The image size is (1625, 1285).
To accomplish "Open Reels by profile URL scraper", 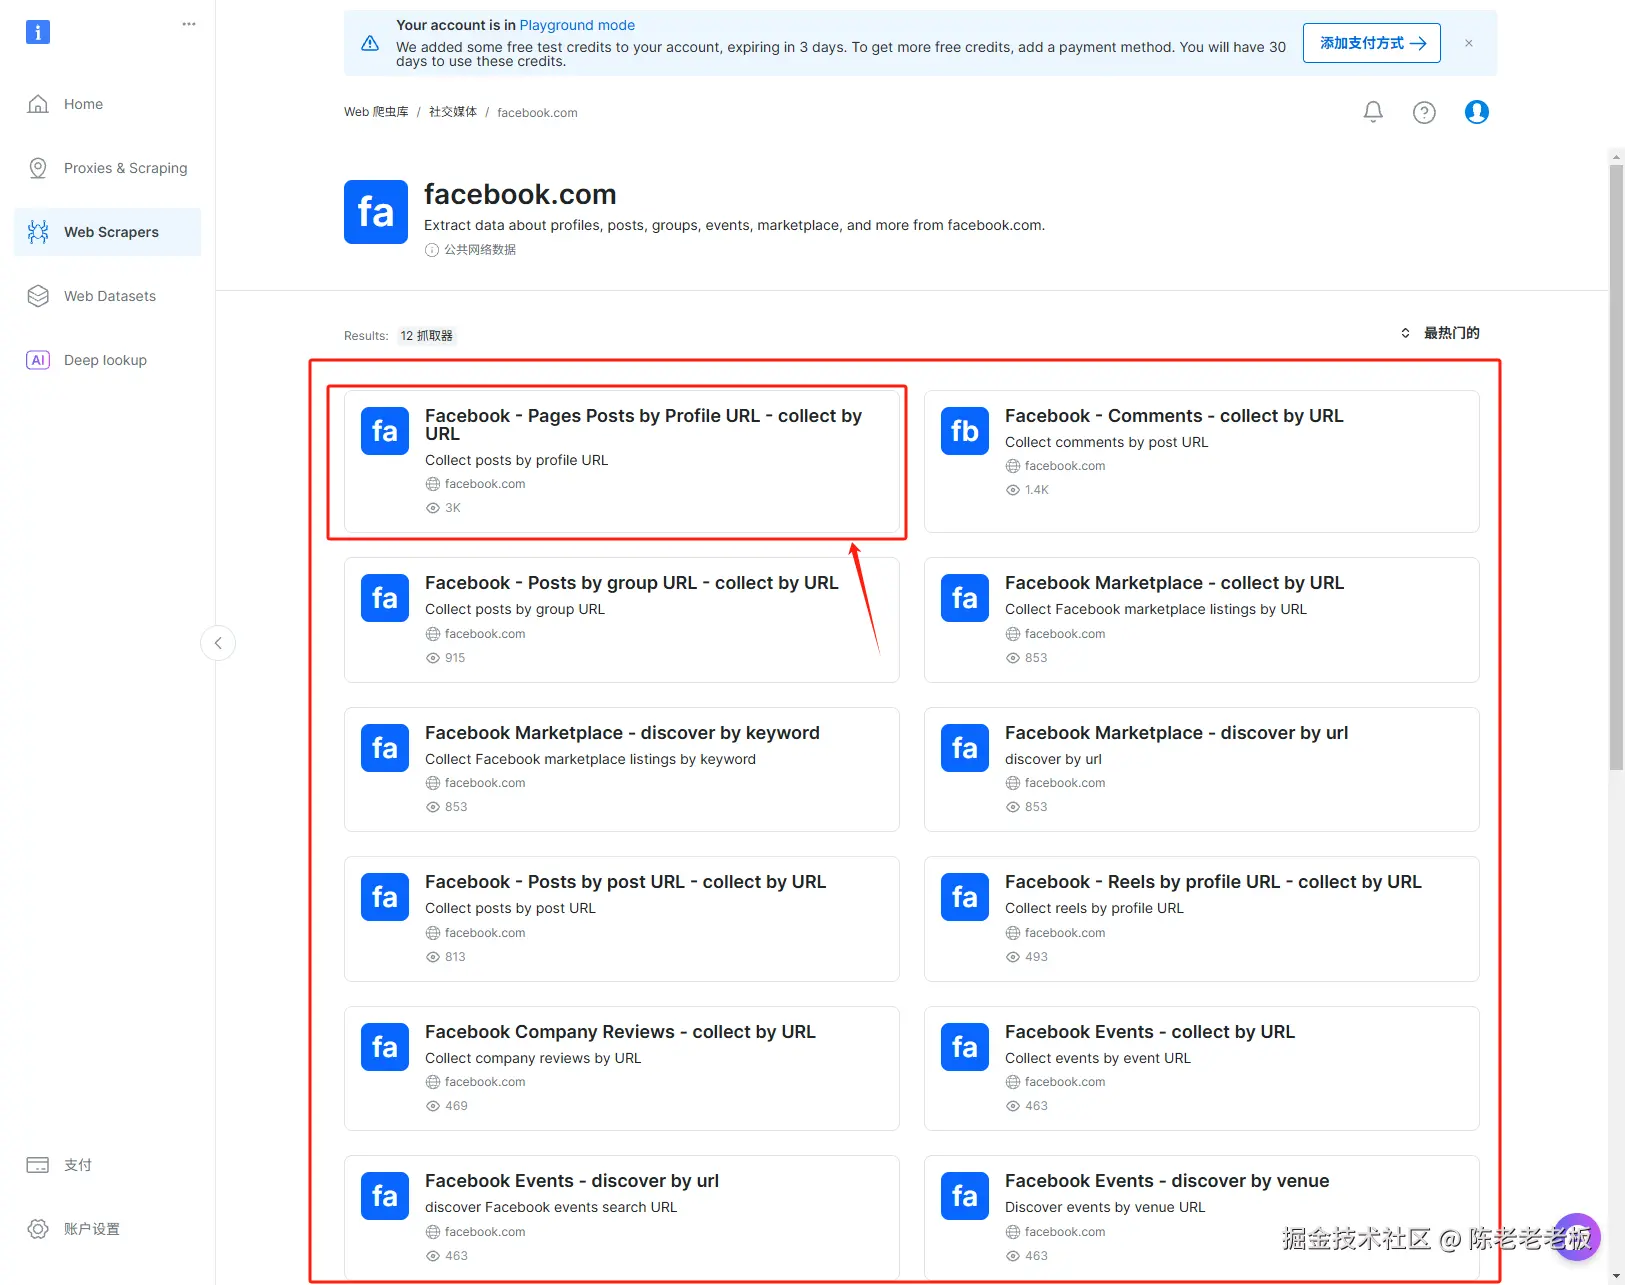I will pyautogui.click(x=1201, y=919).
